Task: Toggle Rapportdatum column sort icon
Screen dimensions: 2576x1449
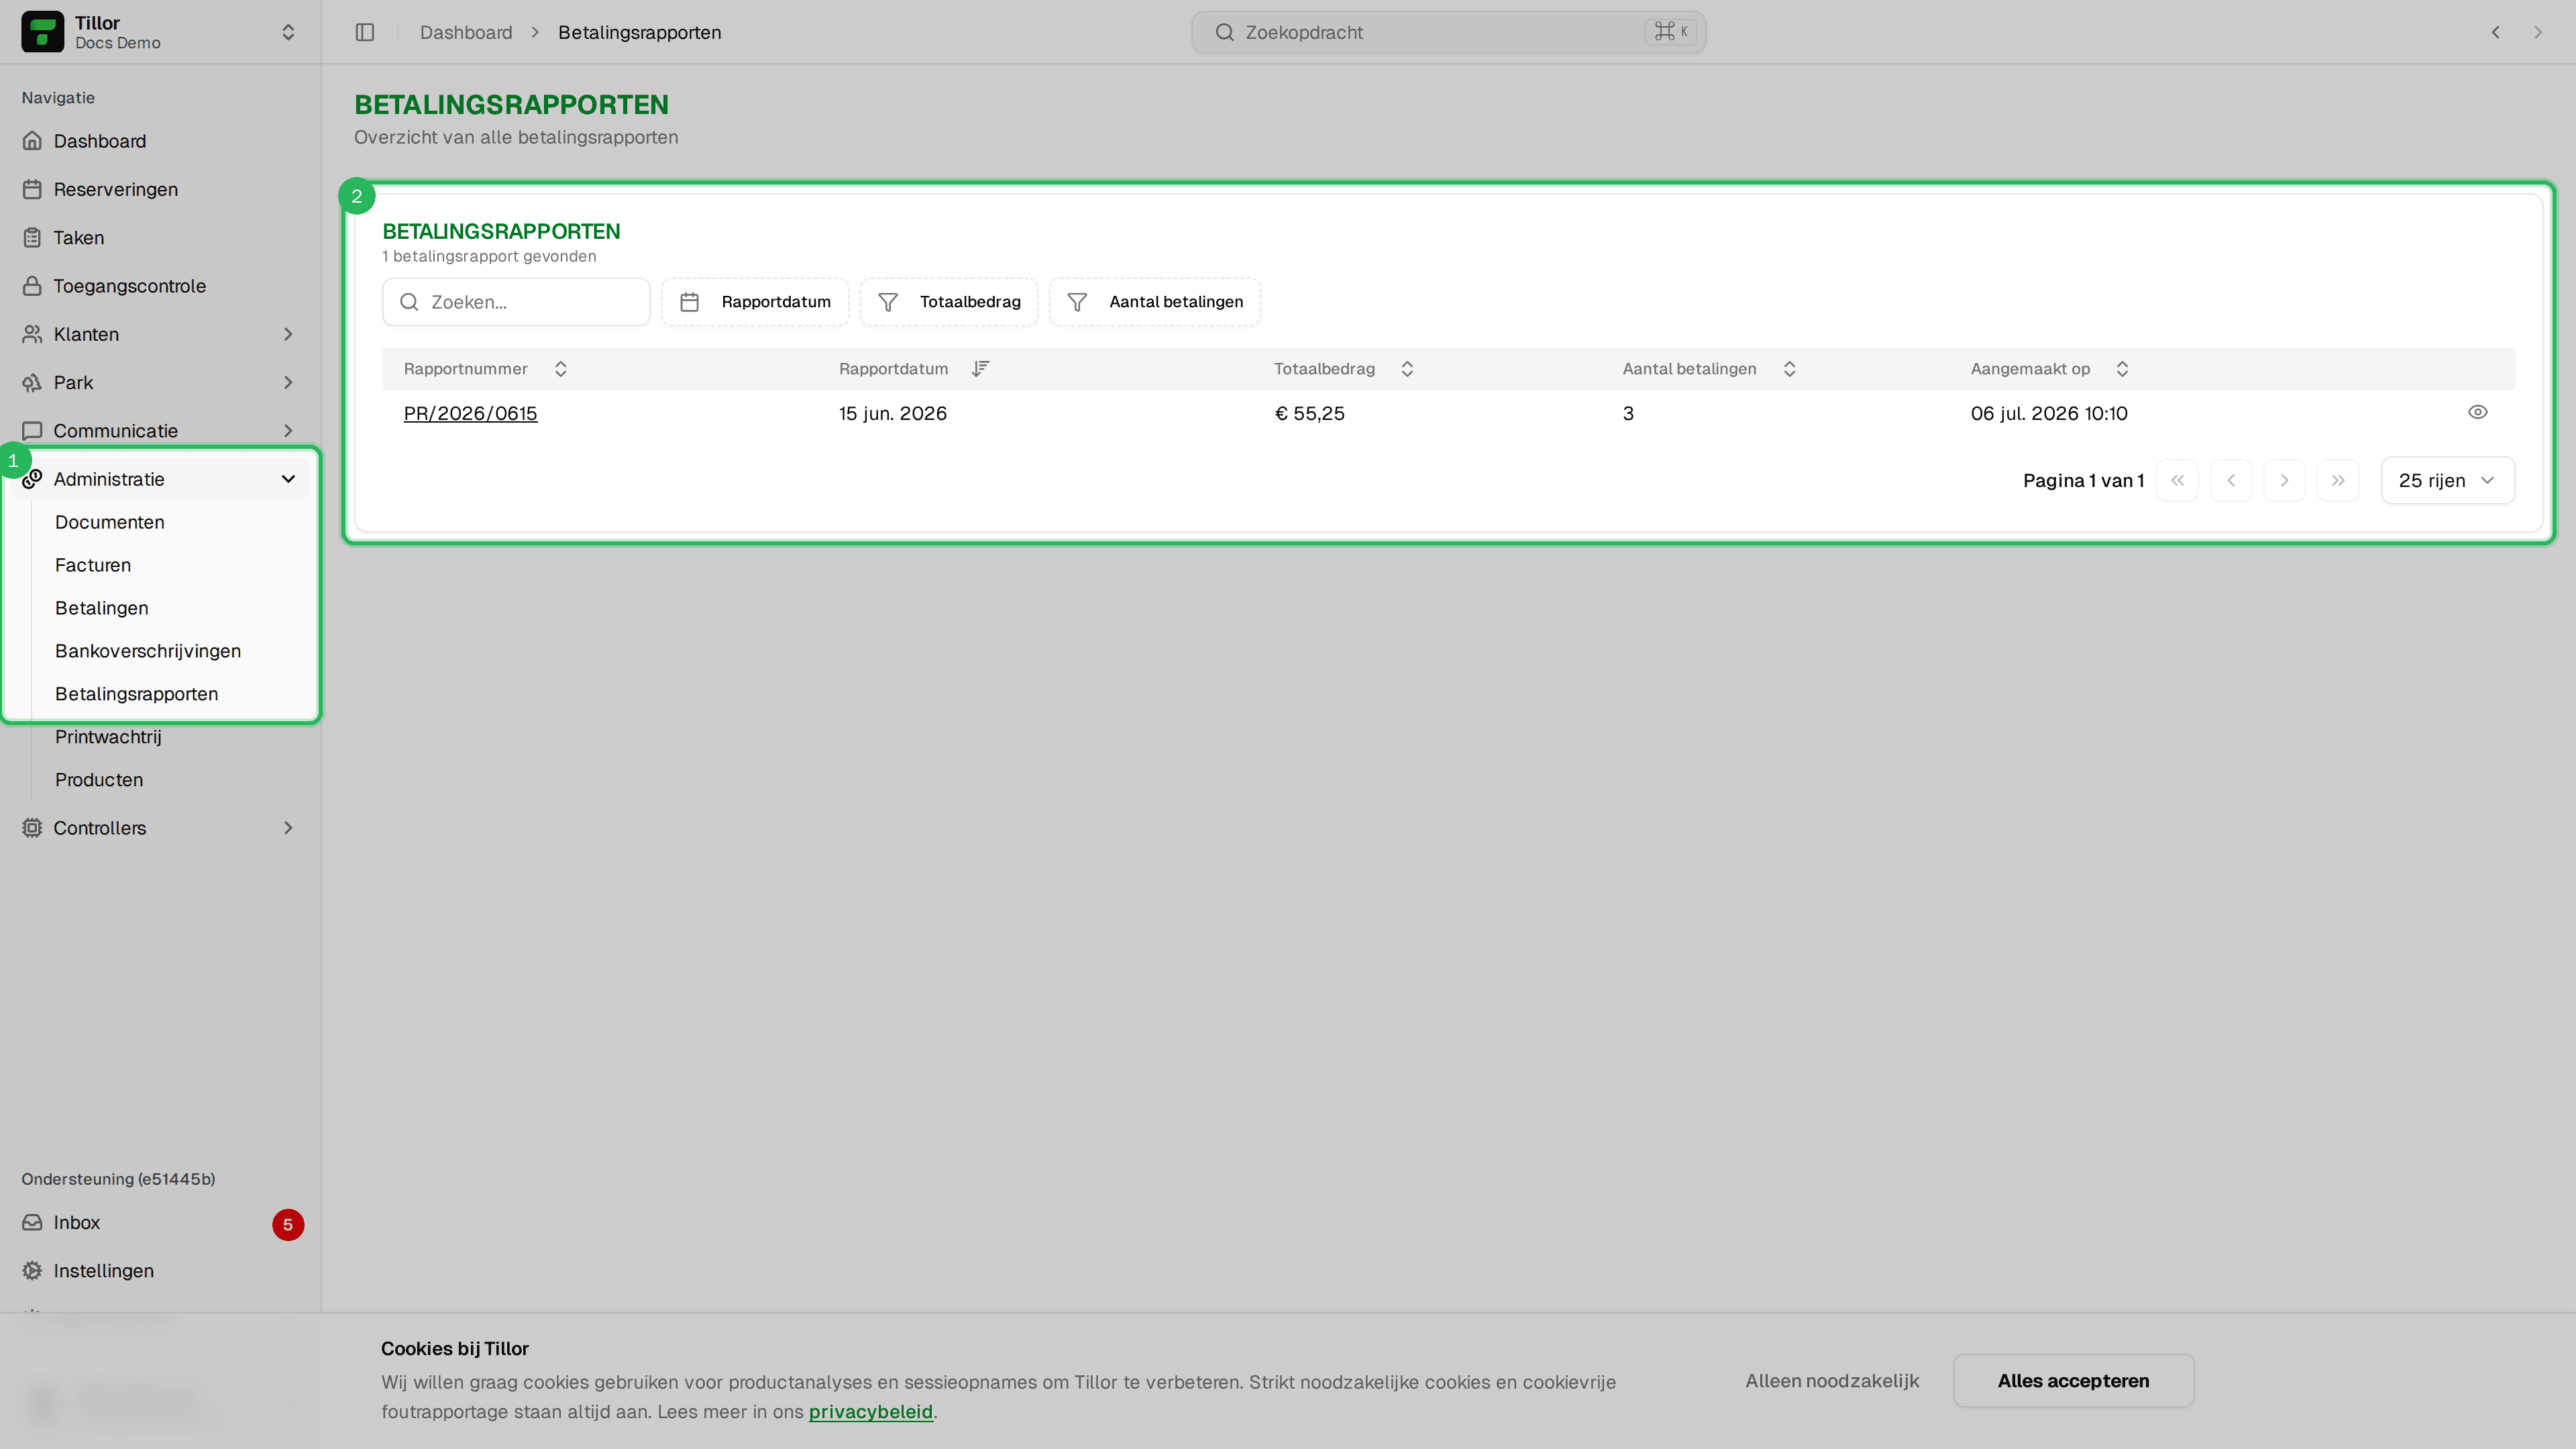Action: click(980, 369)
